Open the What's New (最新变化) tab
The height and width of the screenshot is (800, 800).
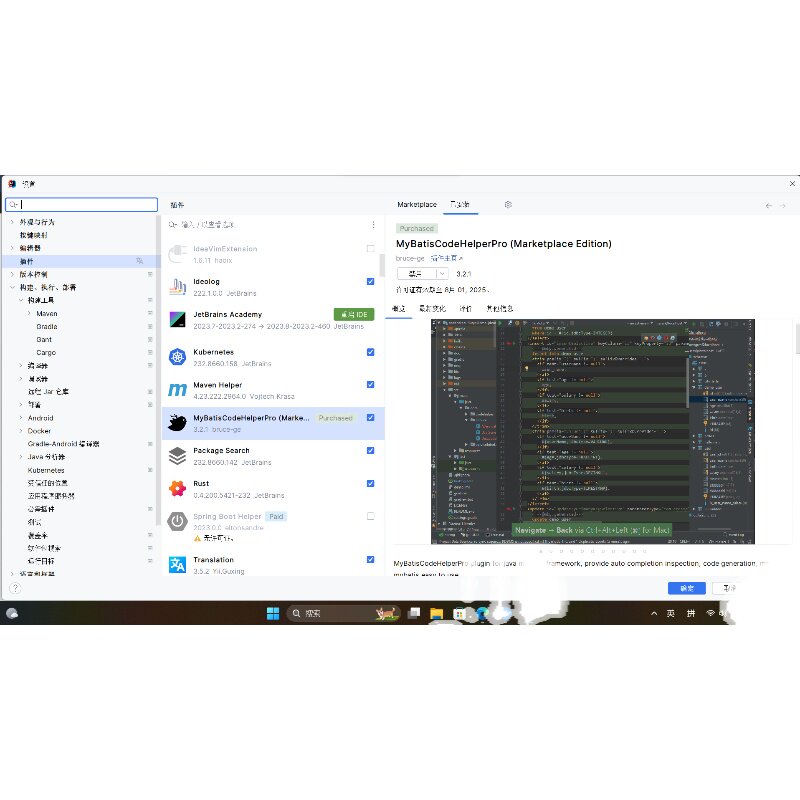[432, 309]
